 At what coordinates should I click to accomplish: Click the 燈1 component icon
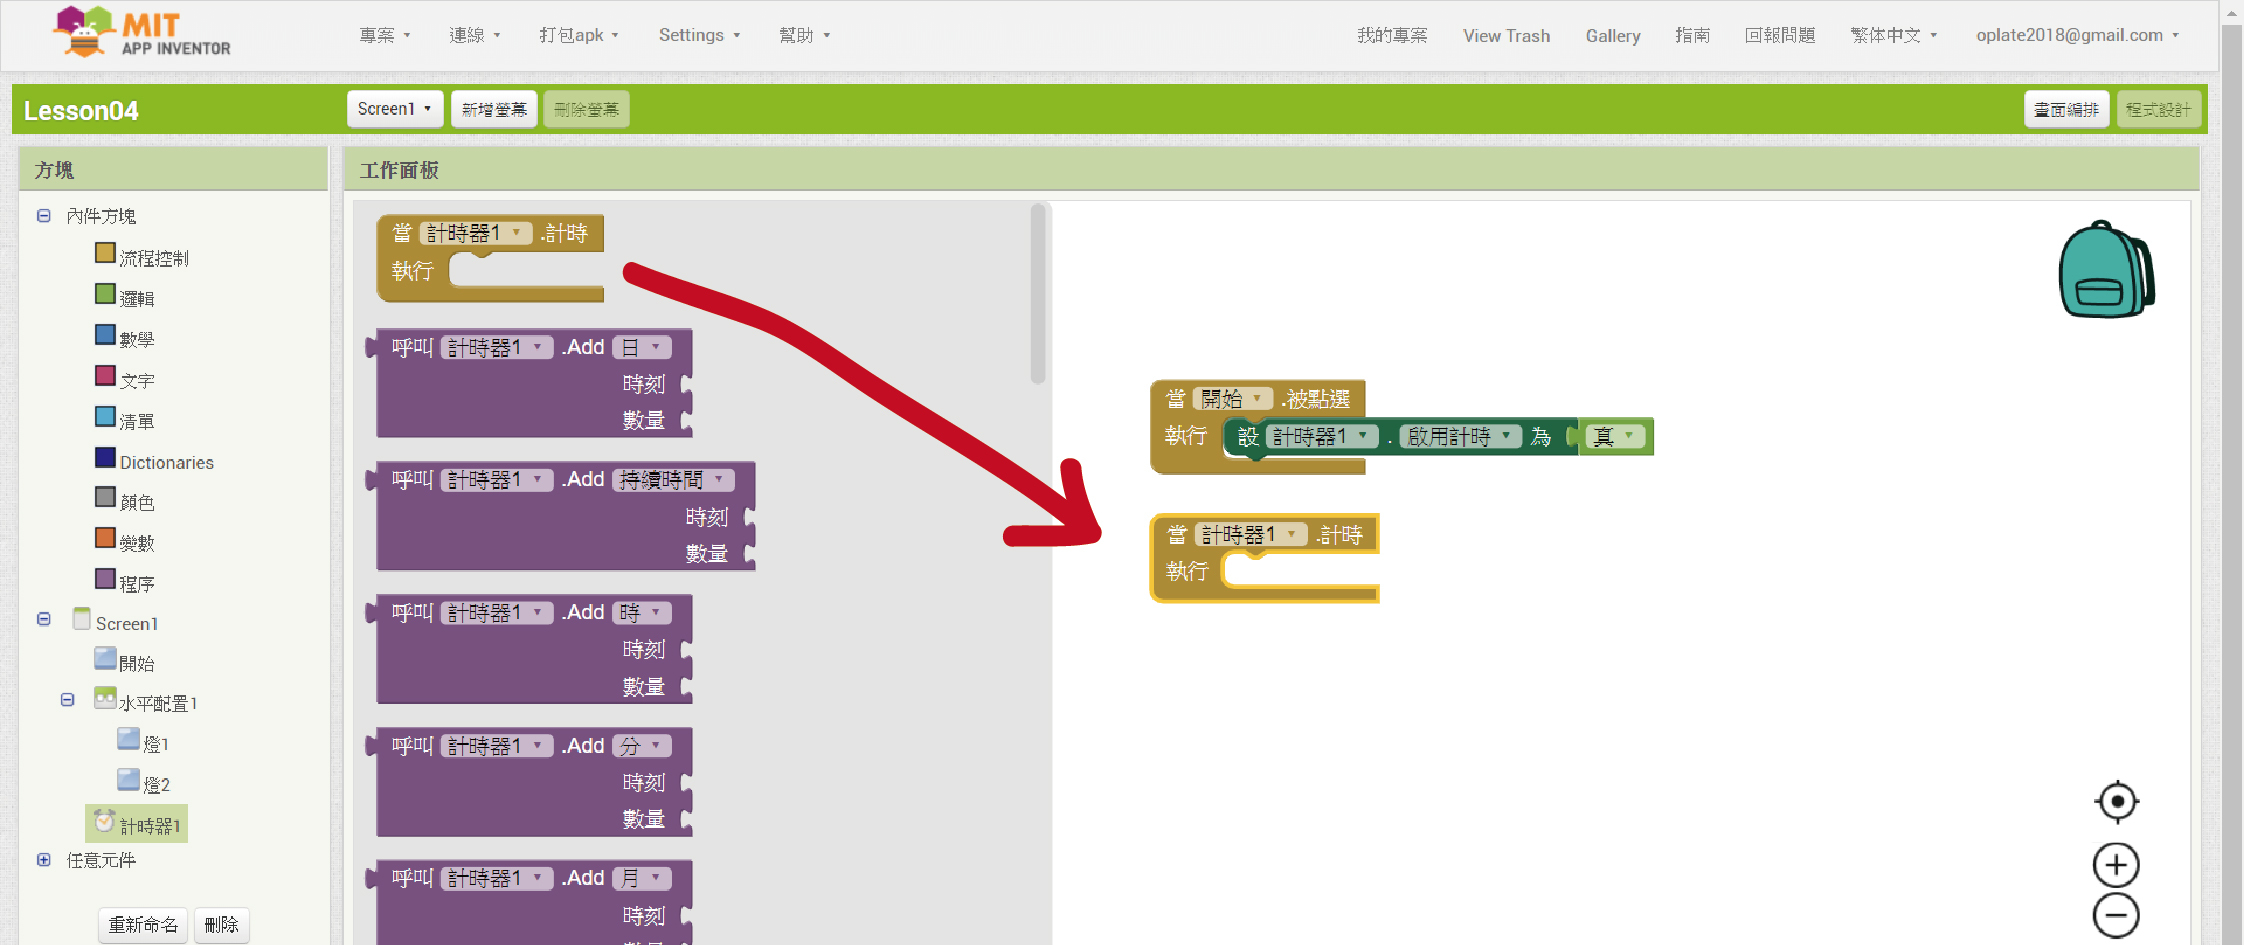[x=128, y=739]
